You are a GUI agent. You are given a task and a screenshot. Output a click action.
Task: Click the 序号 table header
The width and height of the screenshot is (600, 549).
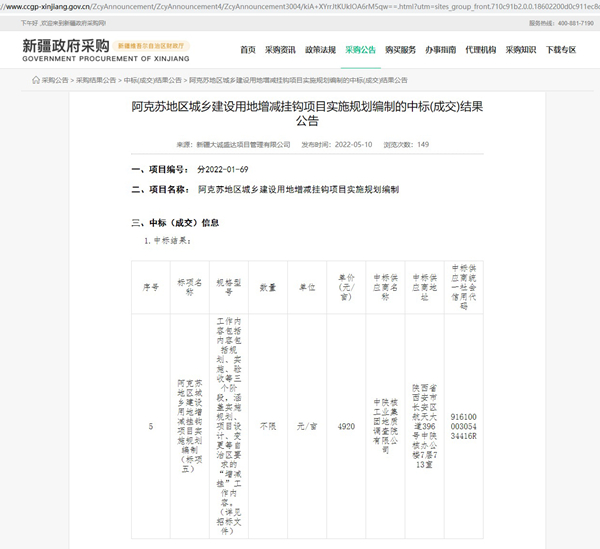click(151, 287)
